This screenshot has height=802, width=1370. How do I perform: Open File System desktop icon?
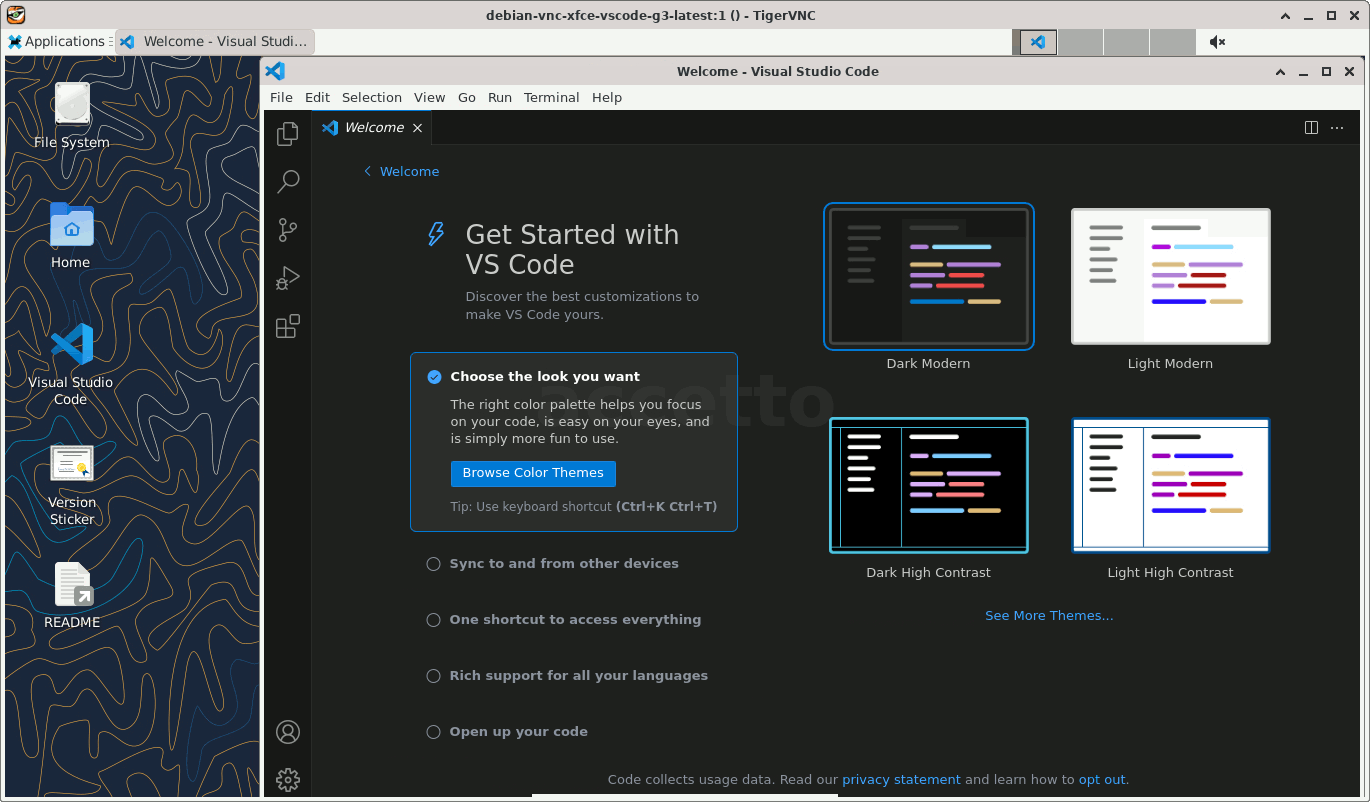pyautogui.click(x=72, y=116)
